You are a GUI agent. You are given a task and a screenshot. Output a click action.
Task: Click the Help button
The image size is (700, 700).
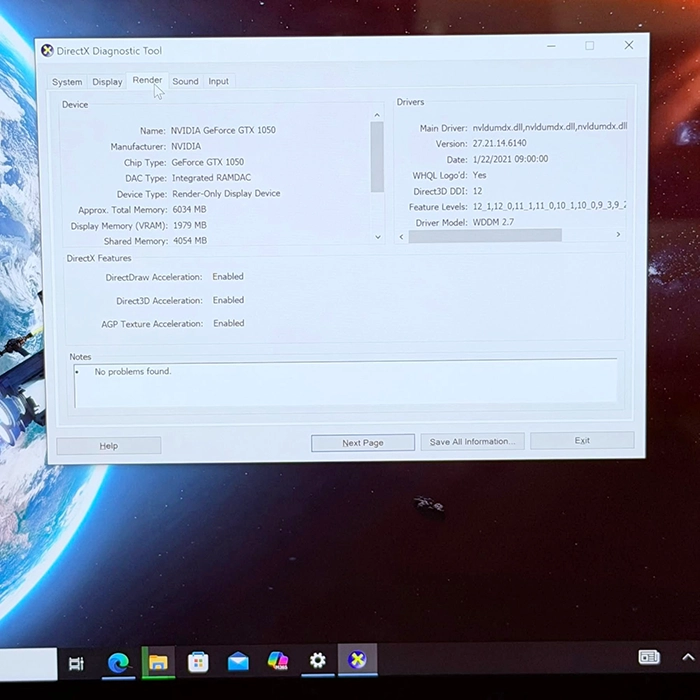(x=108, y=446)
